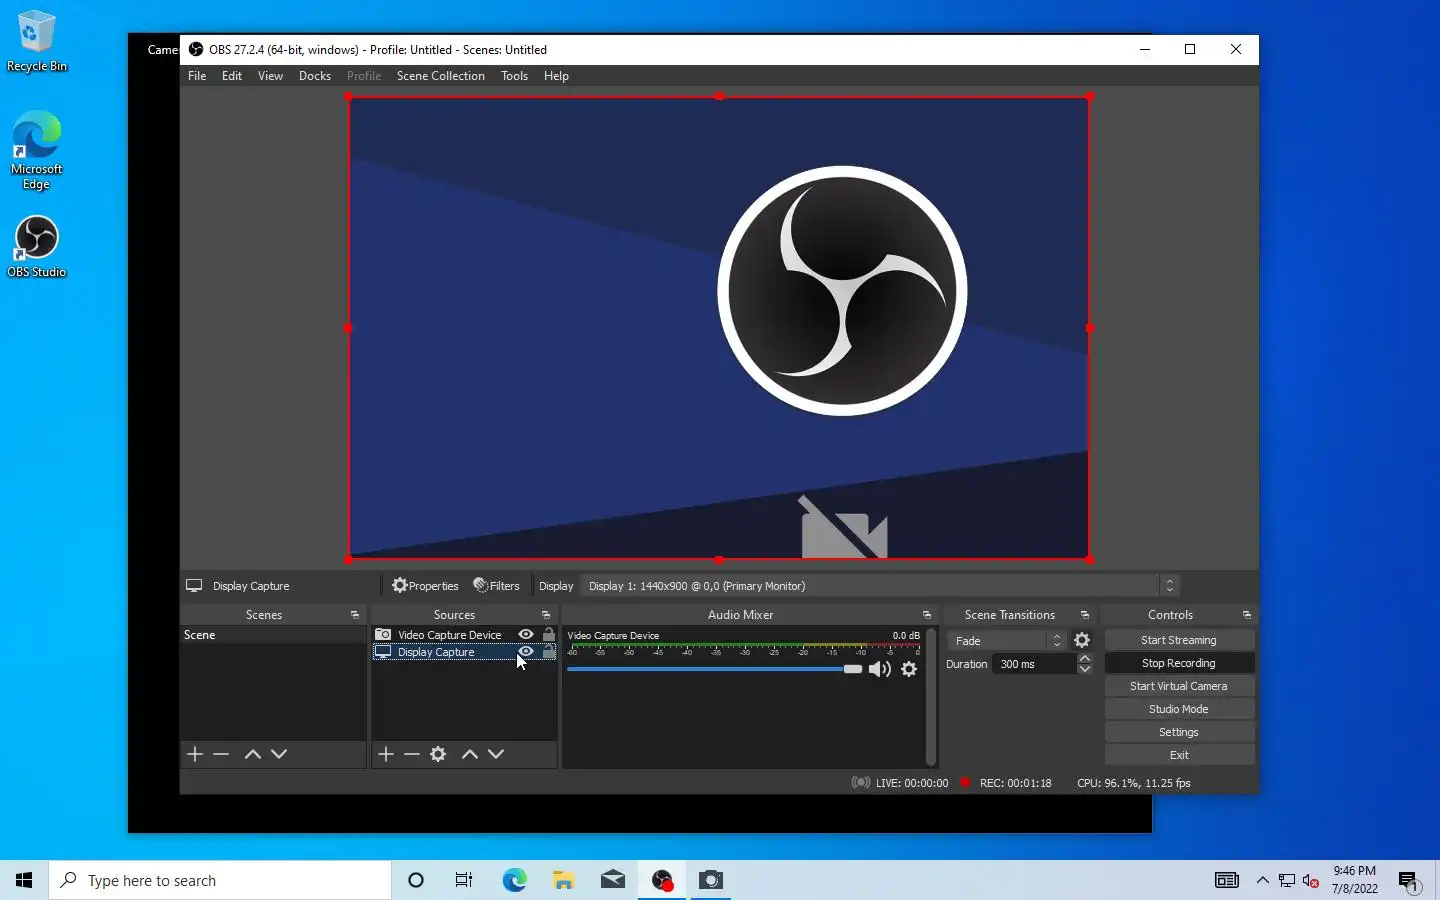This screenshot has width=1440, height=900.
Task: Open the Recycle Bin desktop icon
Action: pos(37,42)
